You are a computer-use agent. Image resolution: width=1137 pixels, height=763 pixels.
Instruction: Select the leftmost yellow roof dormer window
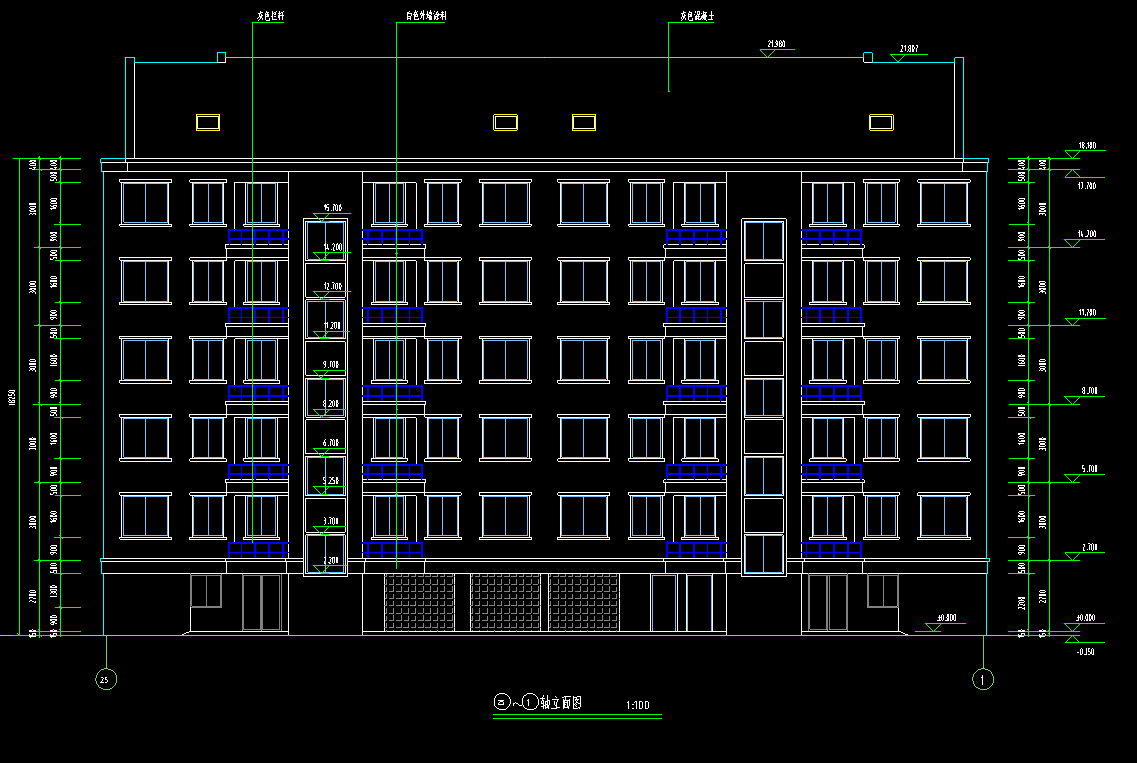coord(208,122)
